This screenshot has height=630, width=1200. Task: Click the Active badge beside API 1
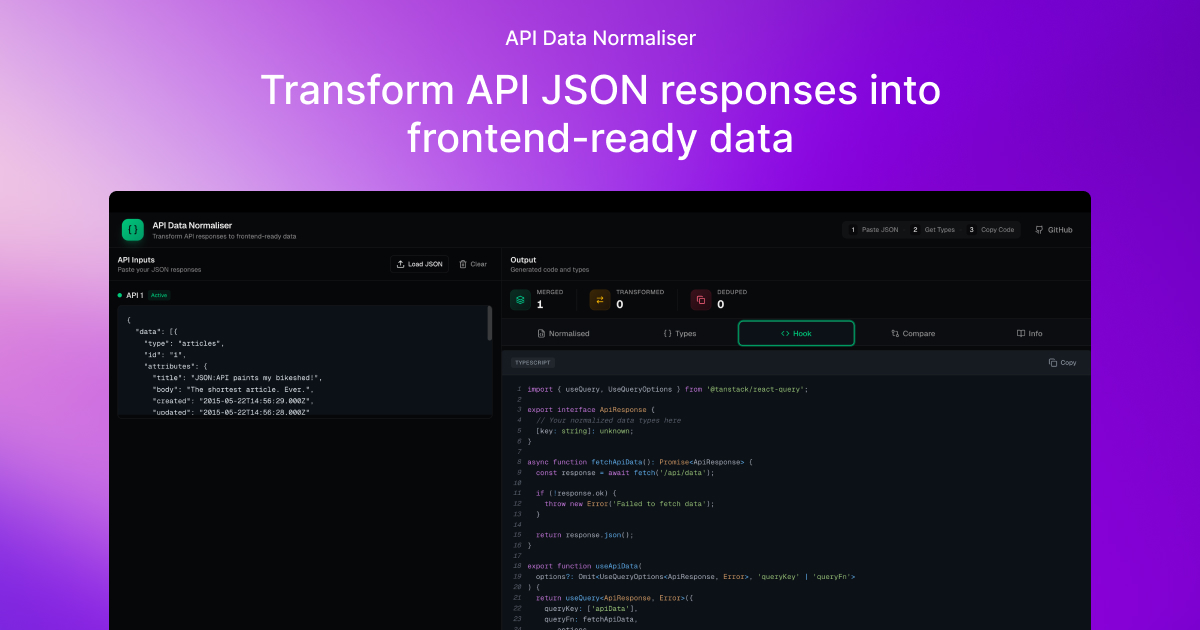tap(160, 295)
